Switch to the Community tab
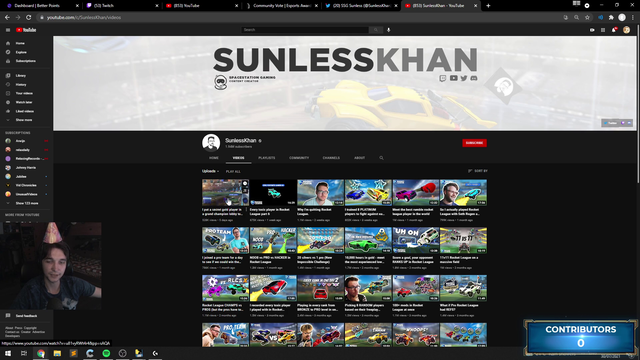Image resolution: width=640 pixels, height=360 pixels. (299, 158)
